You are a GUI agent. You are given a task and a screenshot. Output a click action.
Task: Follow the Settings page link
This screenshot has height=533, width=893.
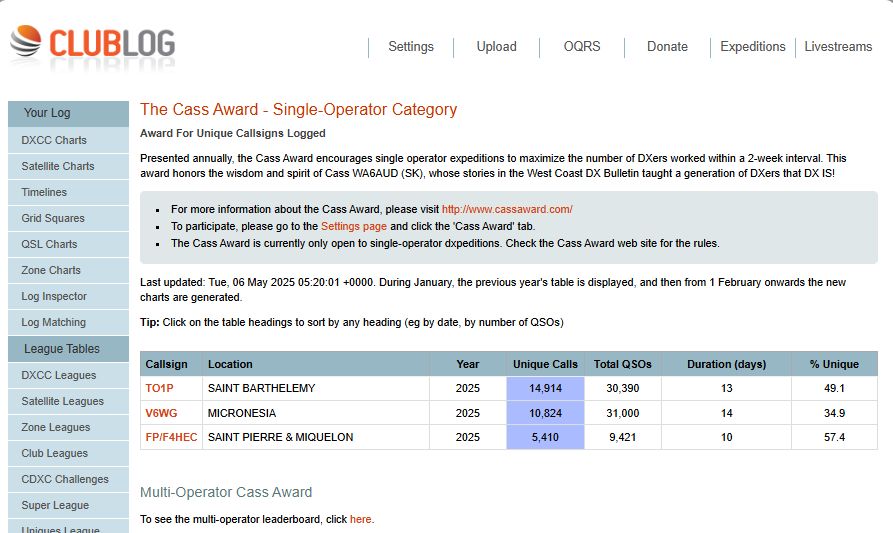point(353,227)
